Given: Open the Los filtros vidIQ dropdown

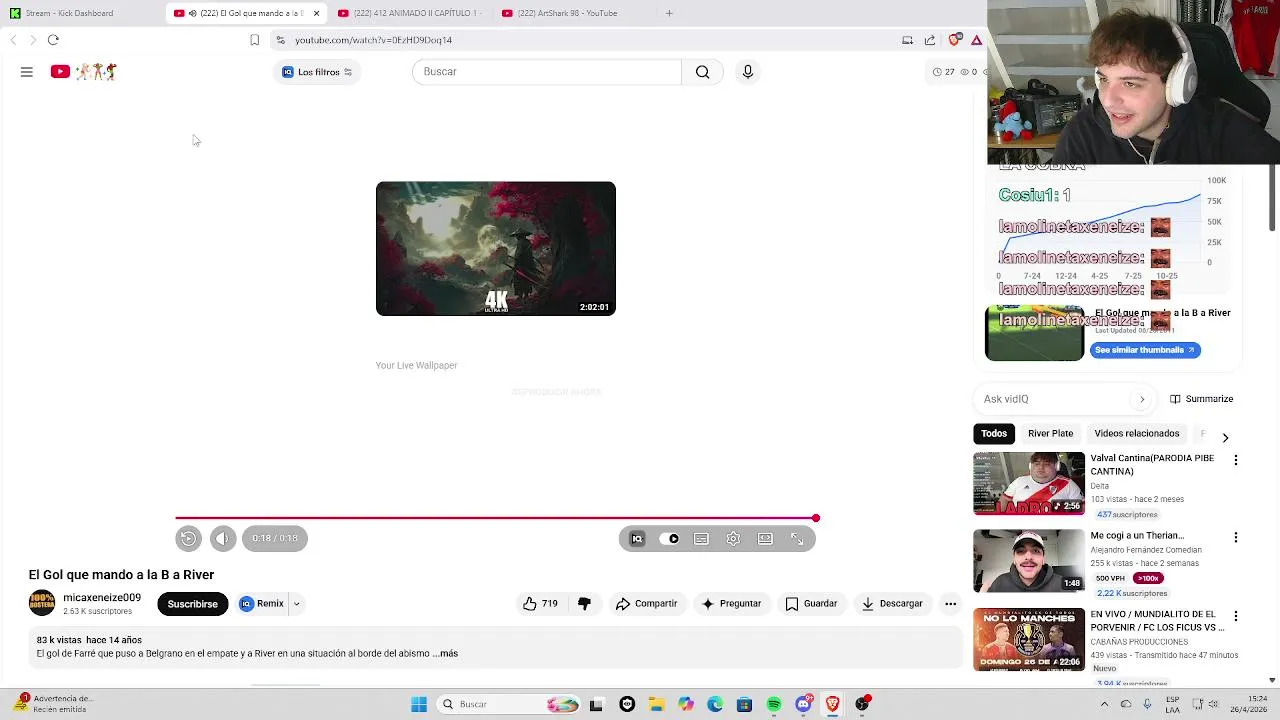Looking at the screenshot, I should tap(317, 72).
